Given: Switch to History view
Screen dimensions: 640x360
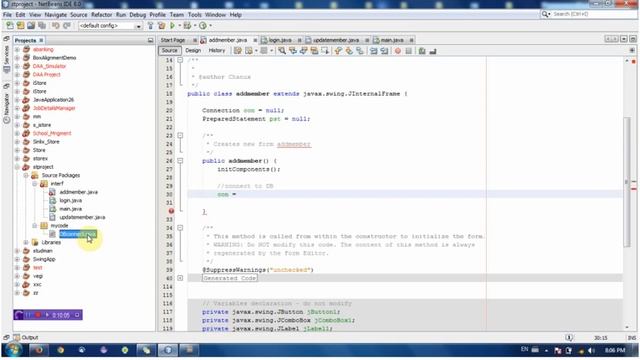Looking at the screenshot, I should (217, 51).
